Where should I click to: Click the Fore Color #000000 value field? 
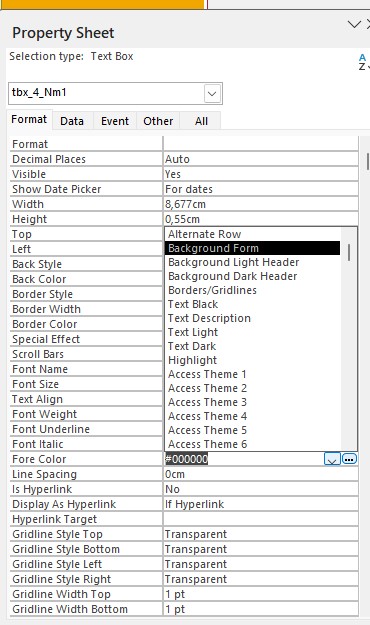pos(244,459)
